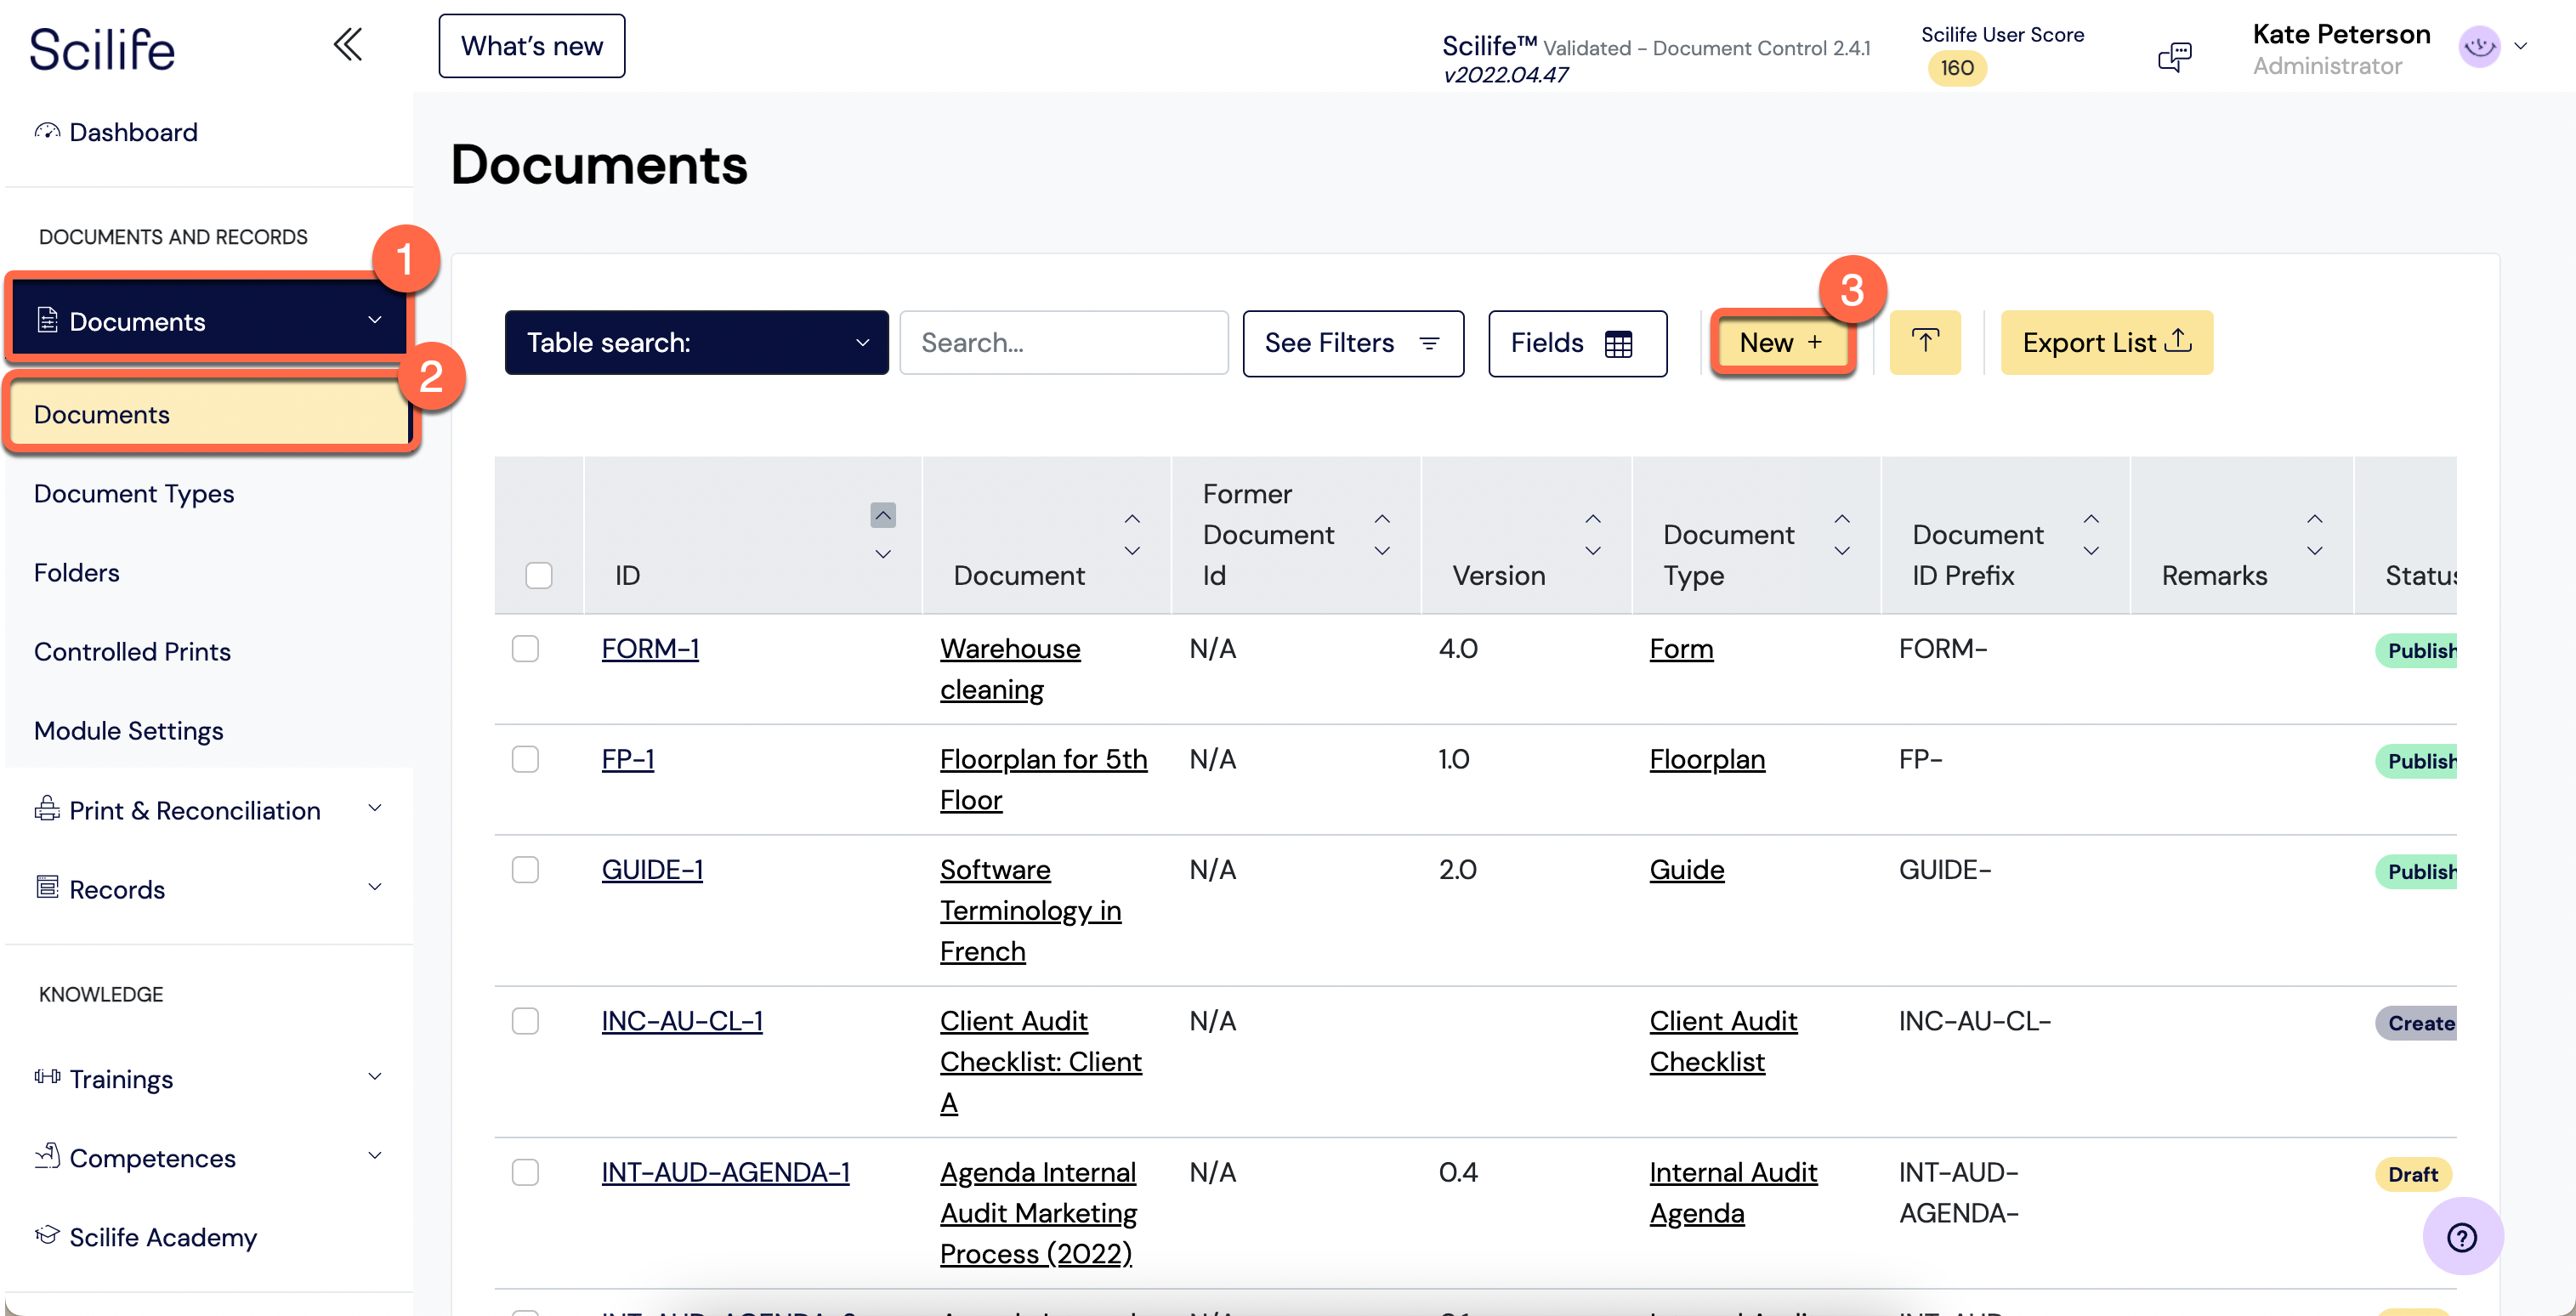Sort ID column ascending arrow
2576x1316 pixels.
pos(882,514)
